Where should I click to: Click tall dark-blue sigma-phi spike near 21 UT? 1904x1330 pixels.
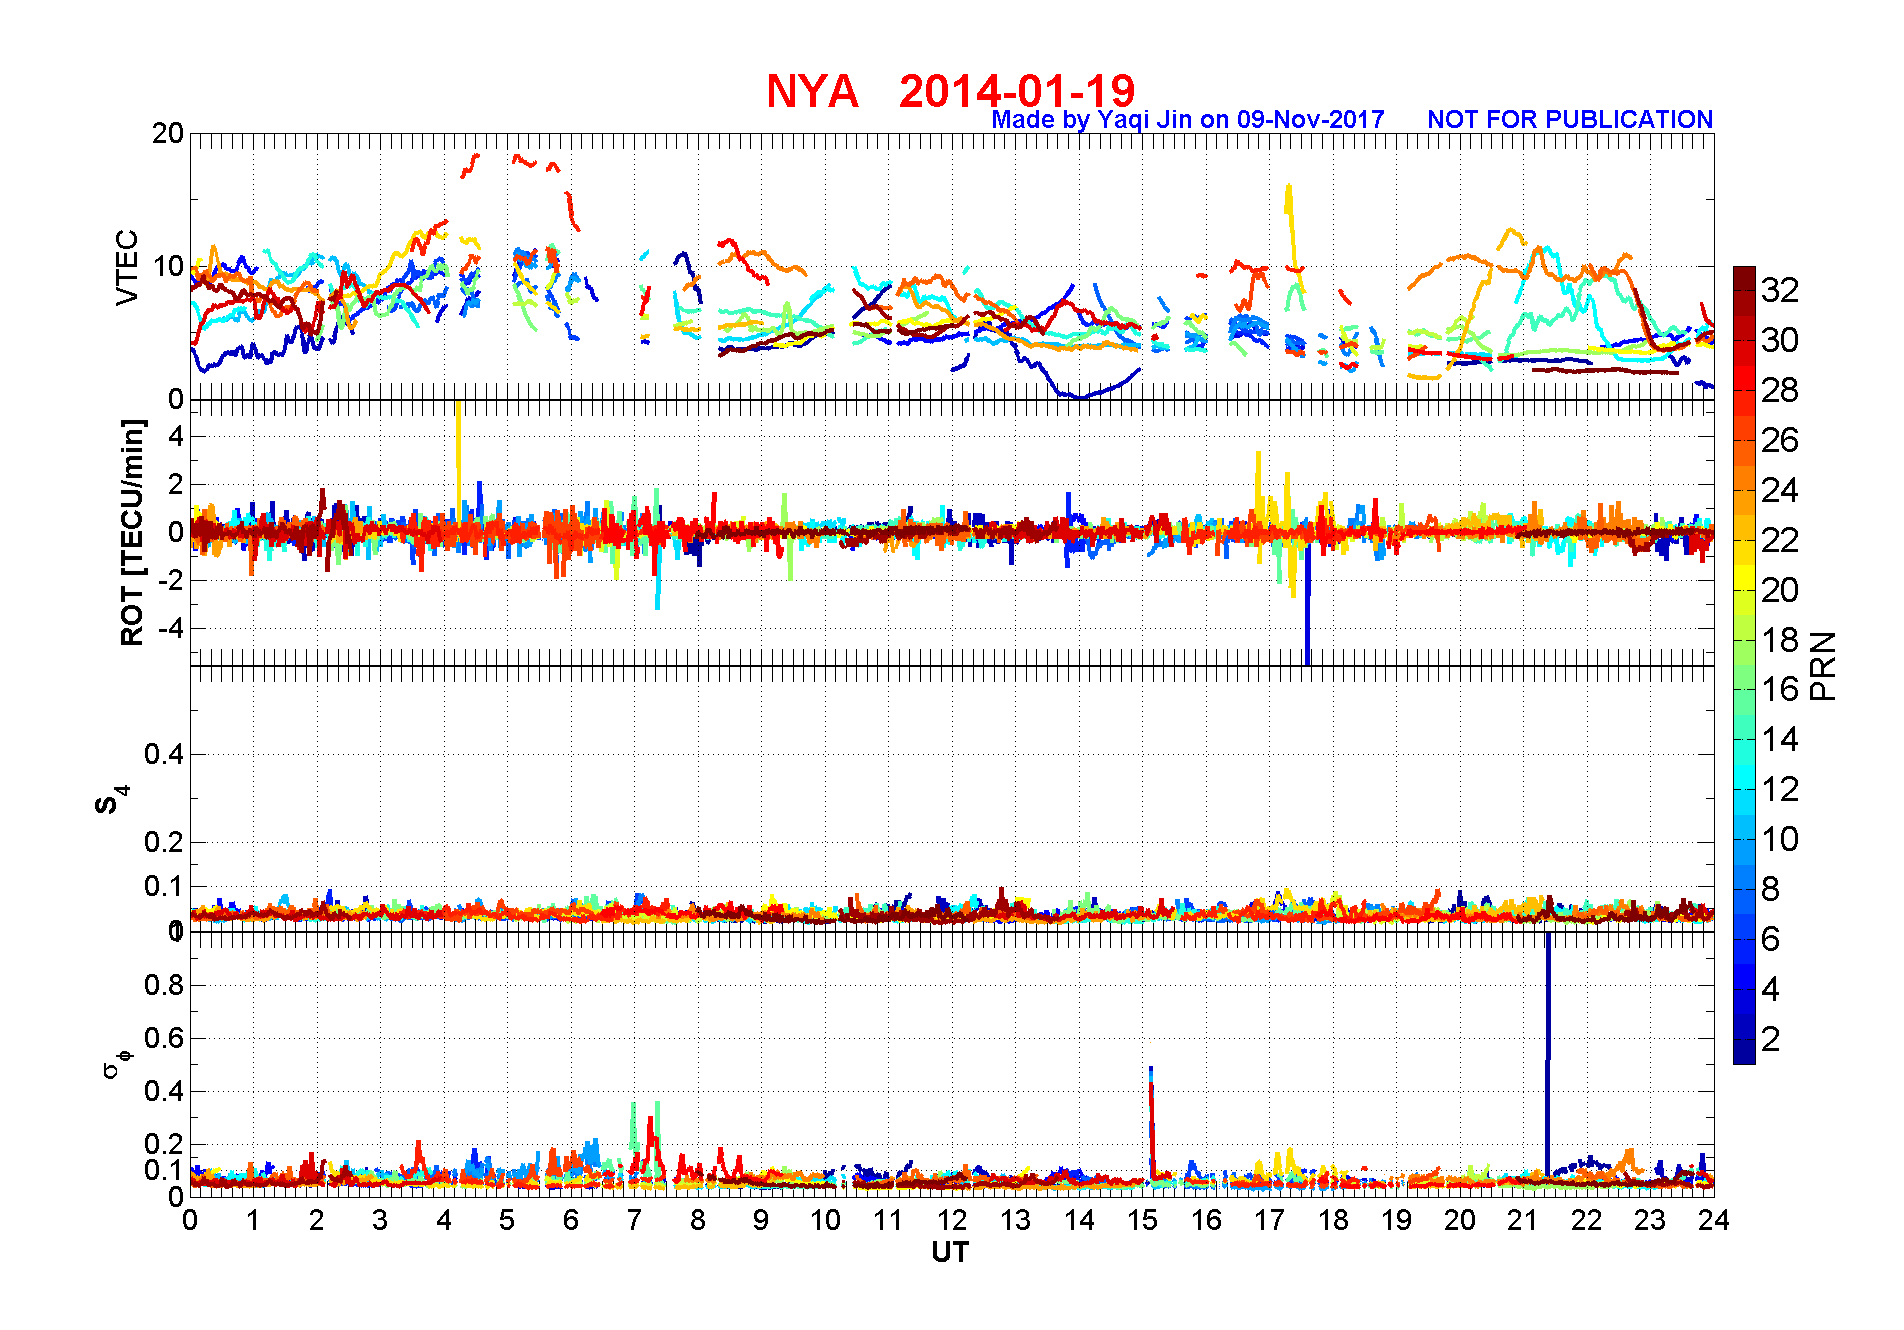1548,1055
